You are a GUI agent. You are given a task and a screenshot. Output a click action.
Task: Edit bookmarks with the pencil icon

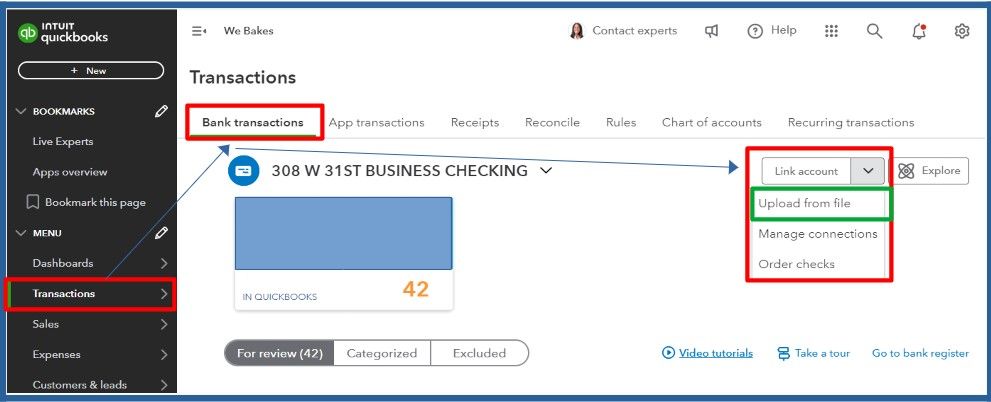tap(161, 111)
